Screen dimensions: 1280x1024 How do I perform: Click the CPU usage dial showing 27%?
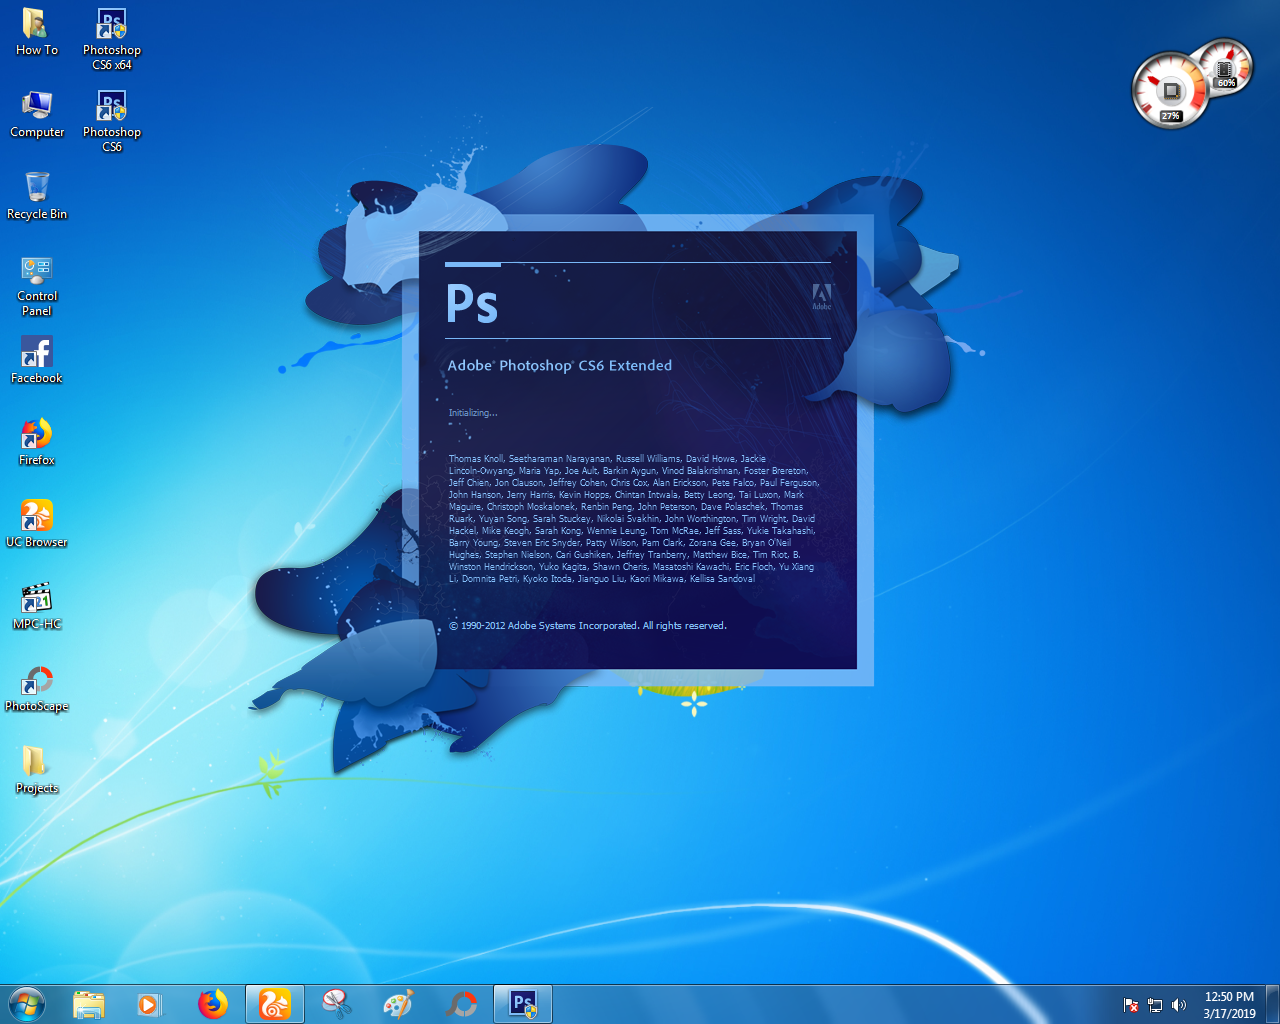(1170, 92)
